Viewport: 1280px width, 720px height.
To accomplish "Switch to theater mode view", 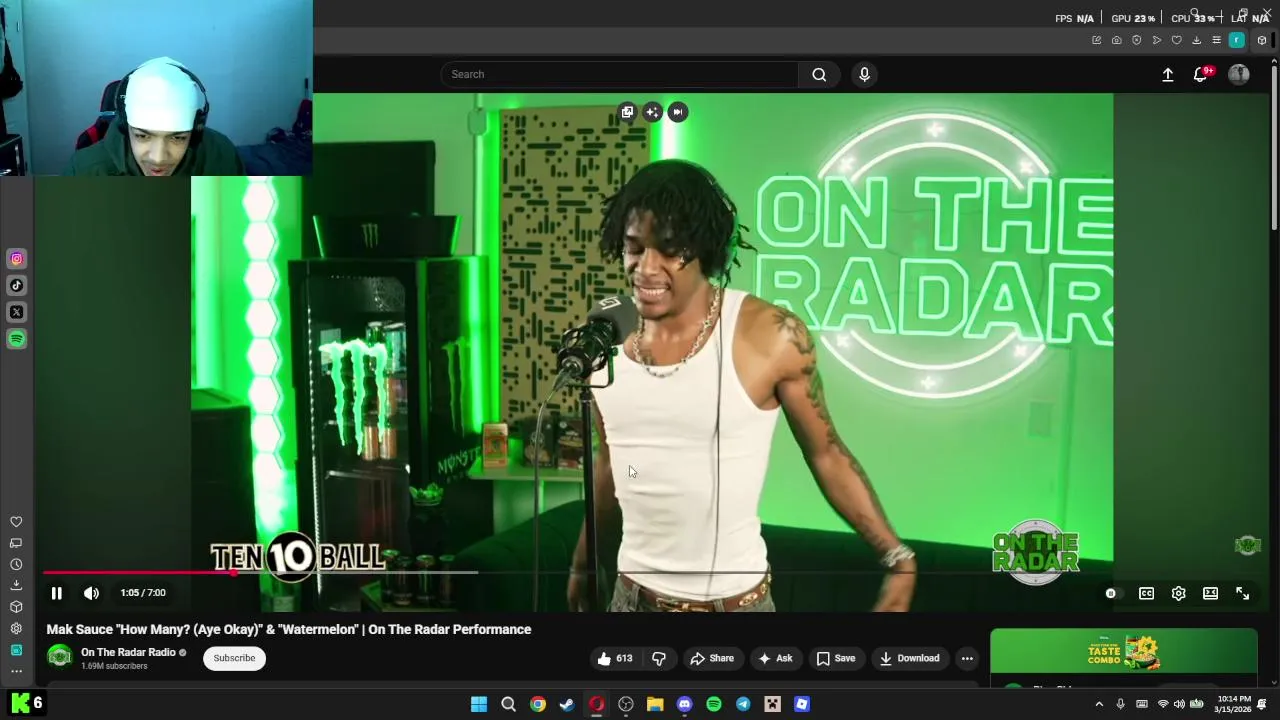I will pos(1210,593).
